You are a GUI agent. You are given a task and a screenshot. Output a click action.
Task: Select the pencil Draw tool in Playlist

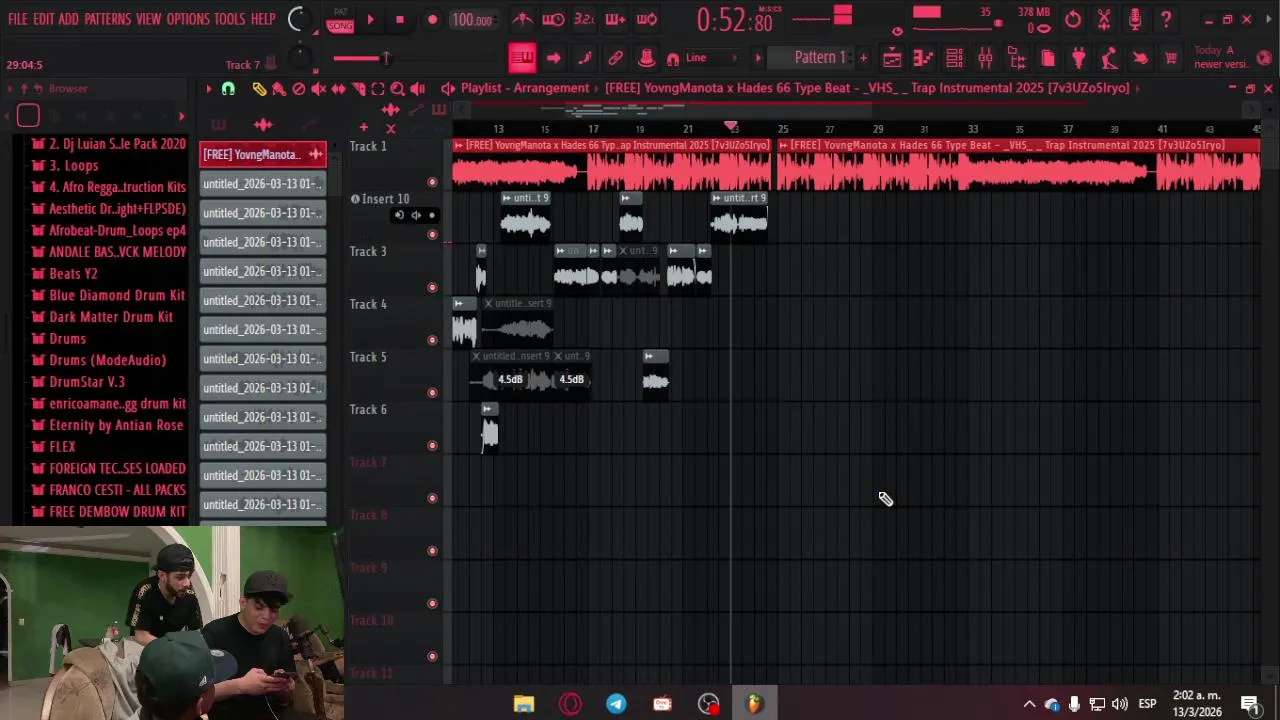(x=259, y=89)
